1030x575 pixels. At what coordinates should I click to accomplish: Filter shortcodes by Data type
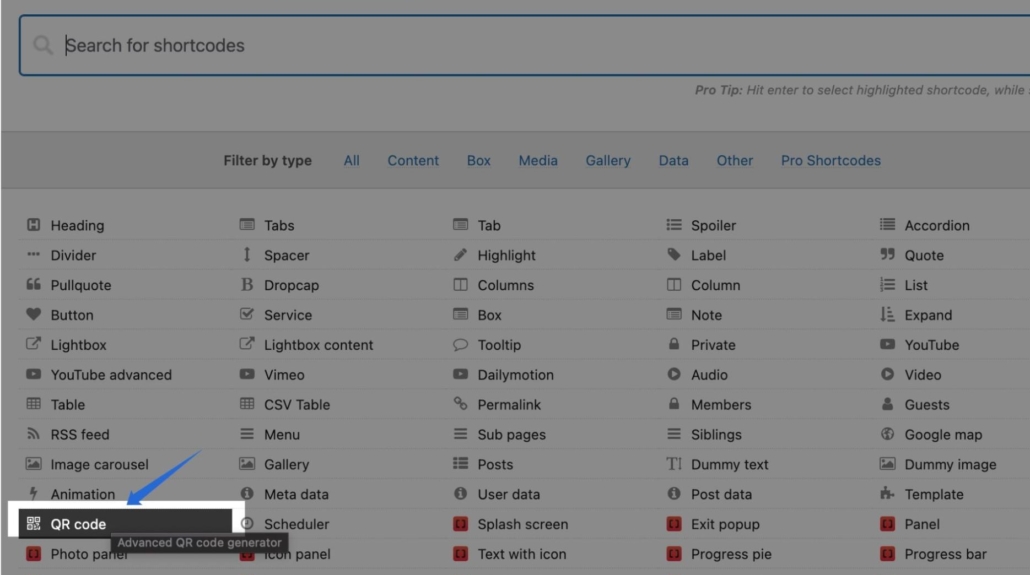[x=673, y=160]
